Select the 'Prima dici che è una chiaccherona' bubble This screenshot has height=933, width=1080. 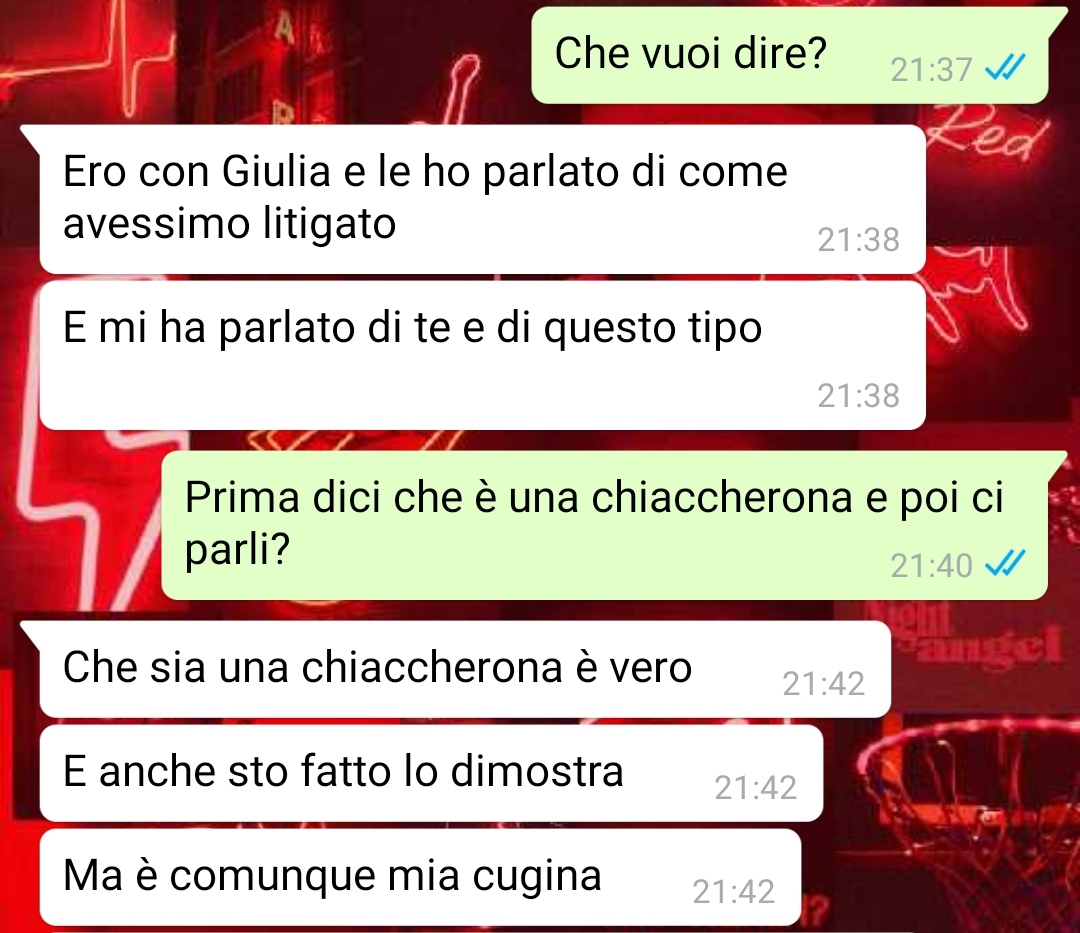605,525
